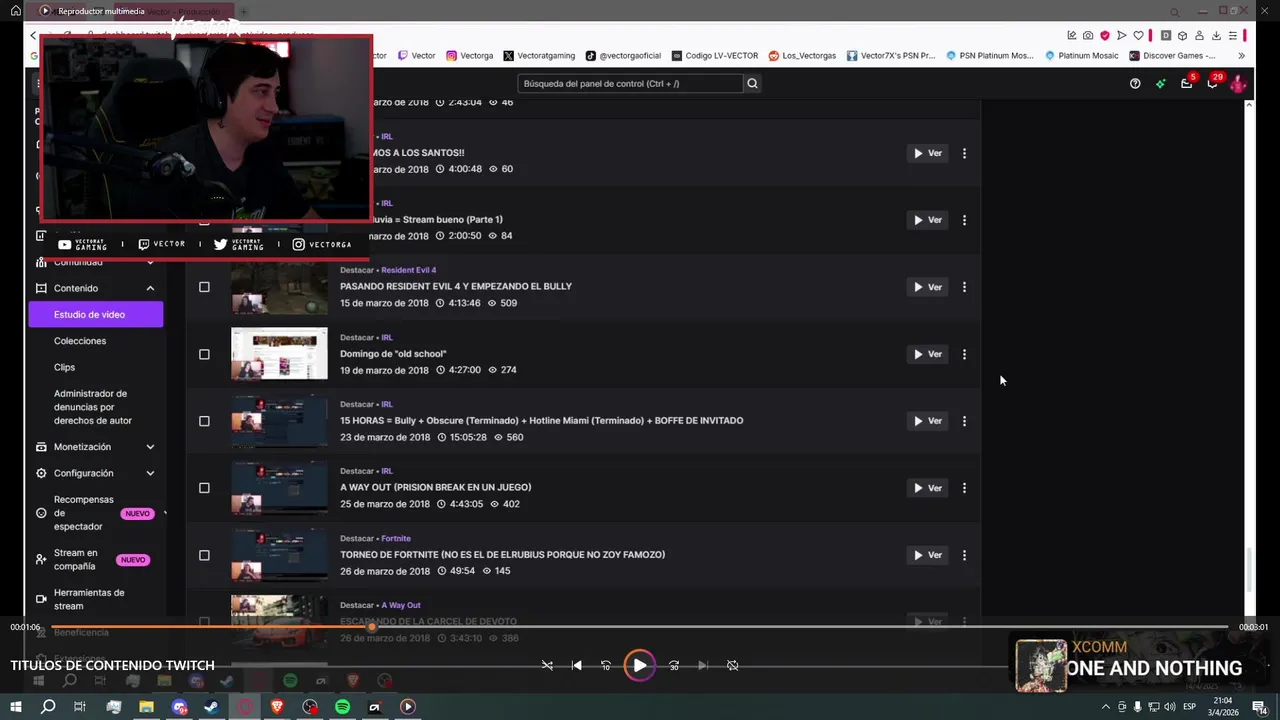
Task: Open the Twitch profile avatar menu
Action: click(x=1238, y=84)
